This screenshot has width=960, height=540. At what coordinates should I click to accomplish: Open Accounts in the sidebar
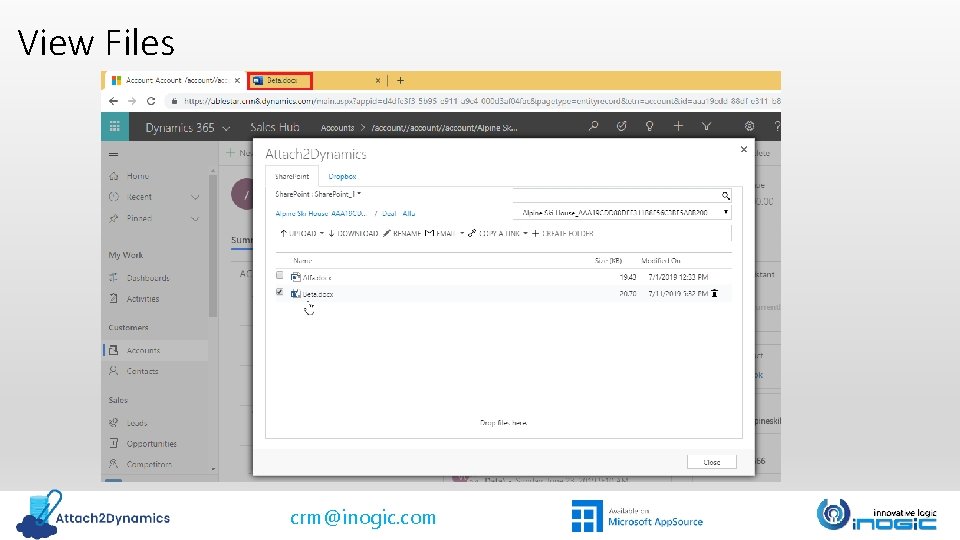(x=143, y=350)
